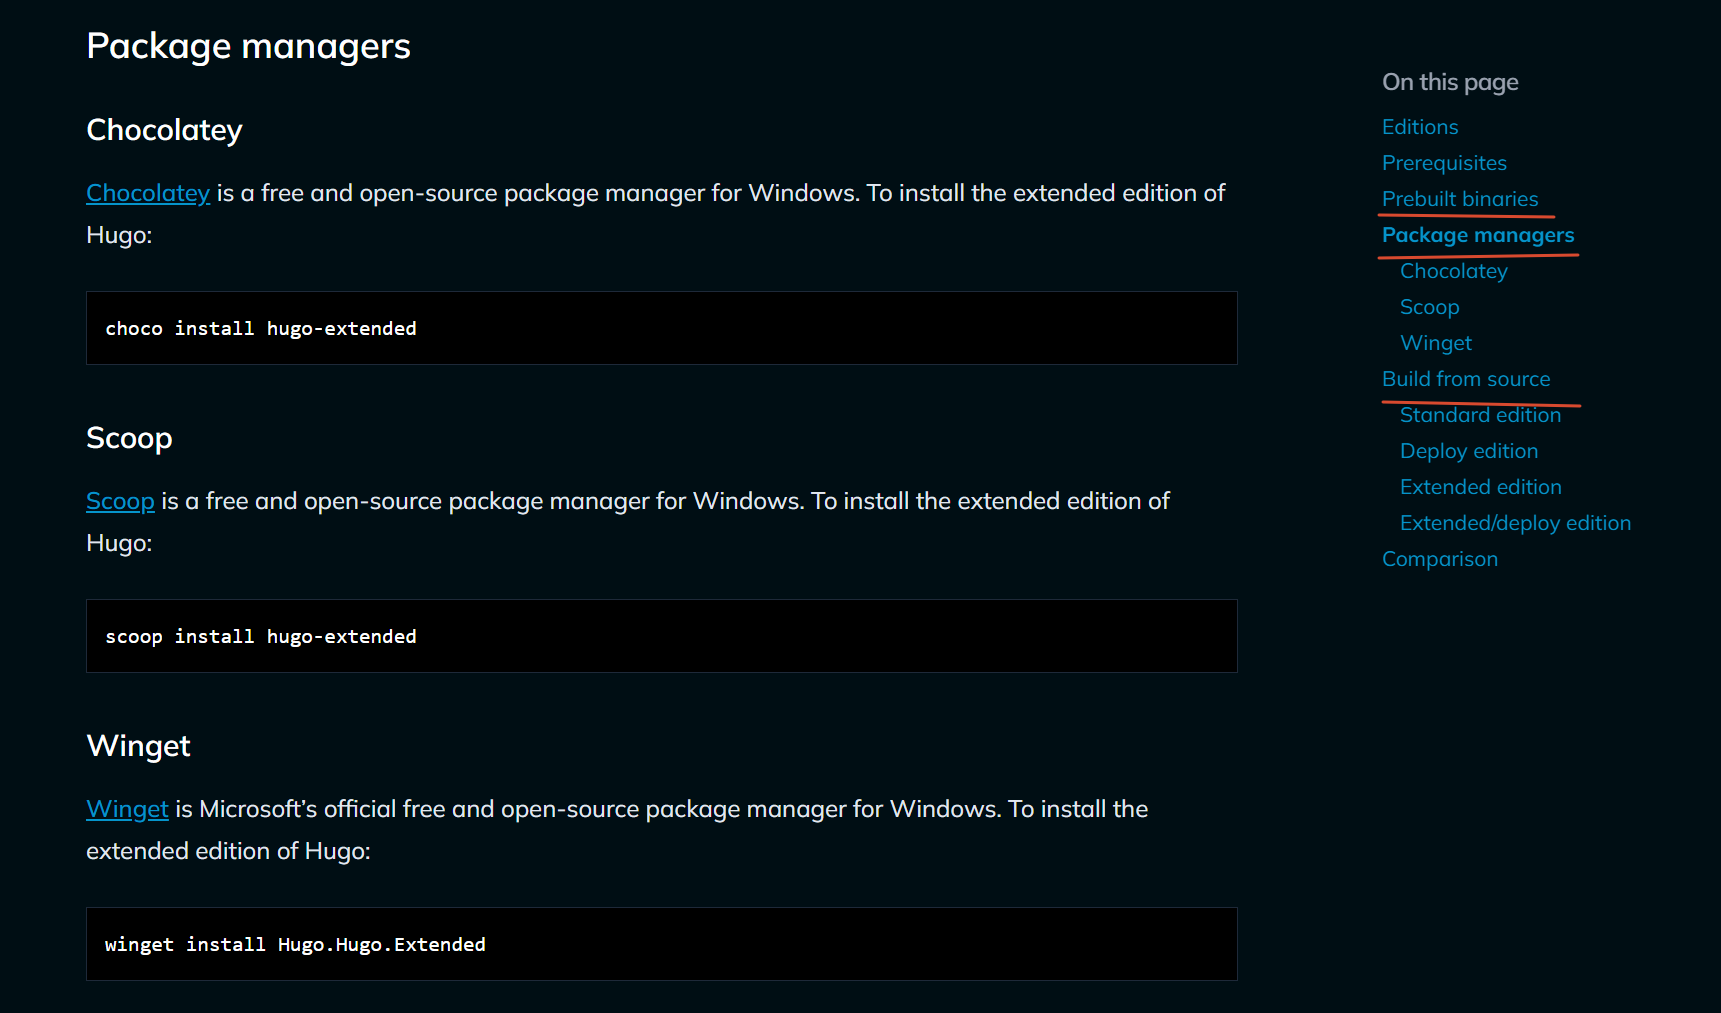The height and width of the screenshot is (1013, 1721).
Task: Click Chocolatey in the On this page list
Action: click(1454, 271)
